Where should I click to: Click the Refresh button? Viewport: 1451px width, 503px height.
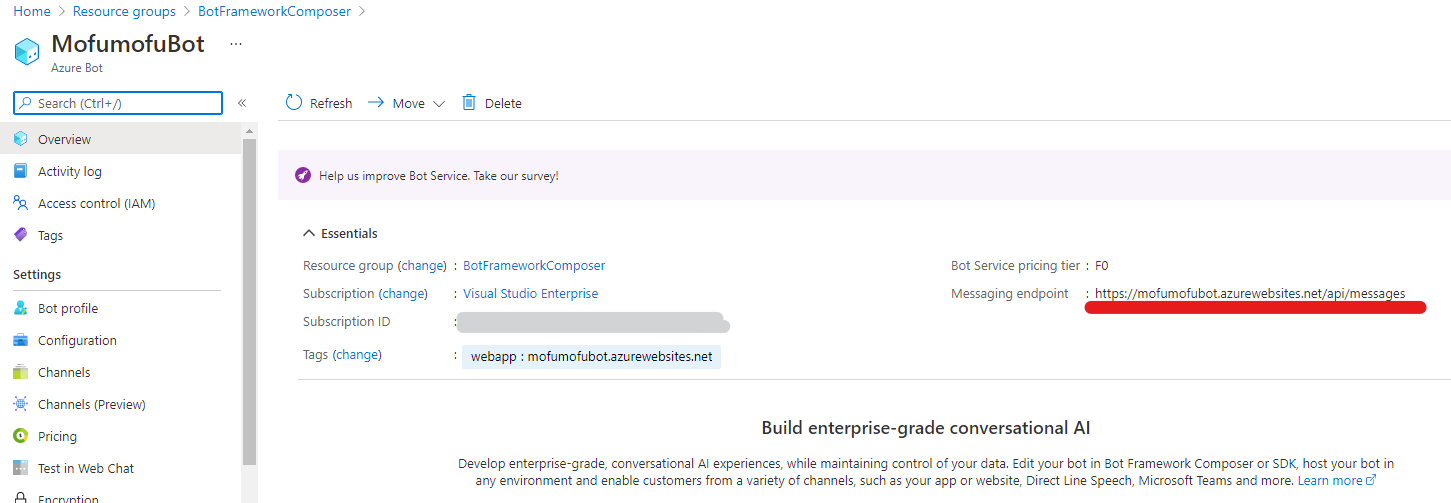tap(319, 103)
